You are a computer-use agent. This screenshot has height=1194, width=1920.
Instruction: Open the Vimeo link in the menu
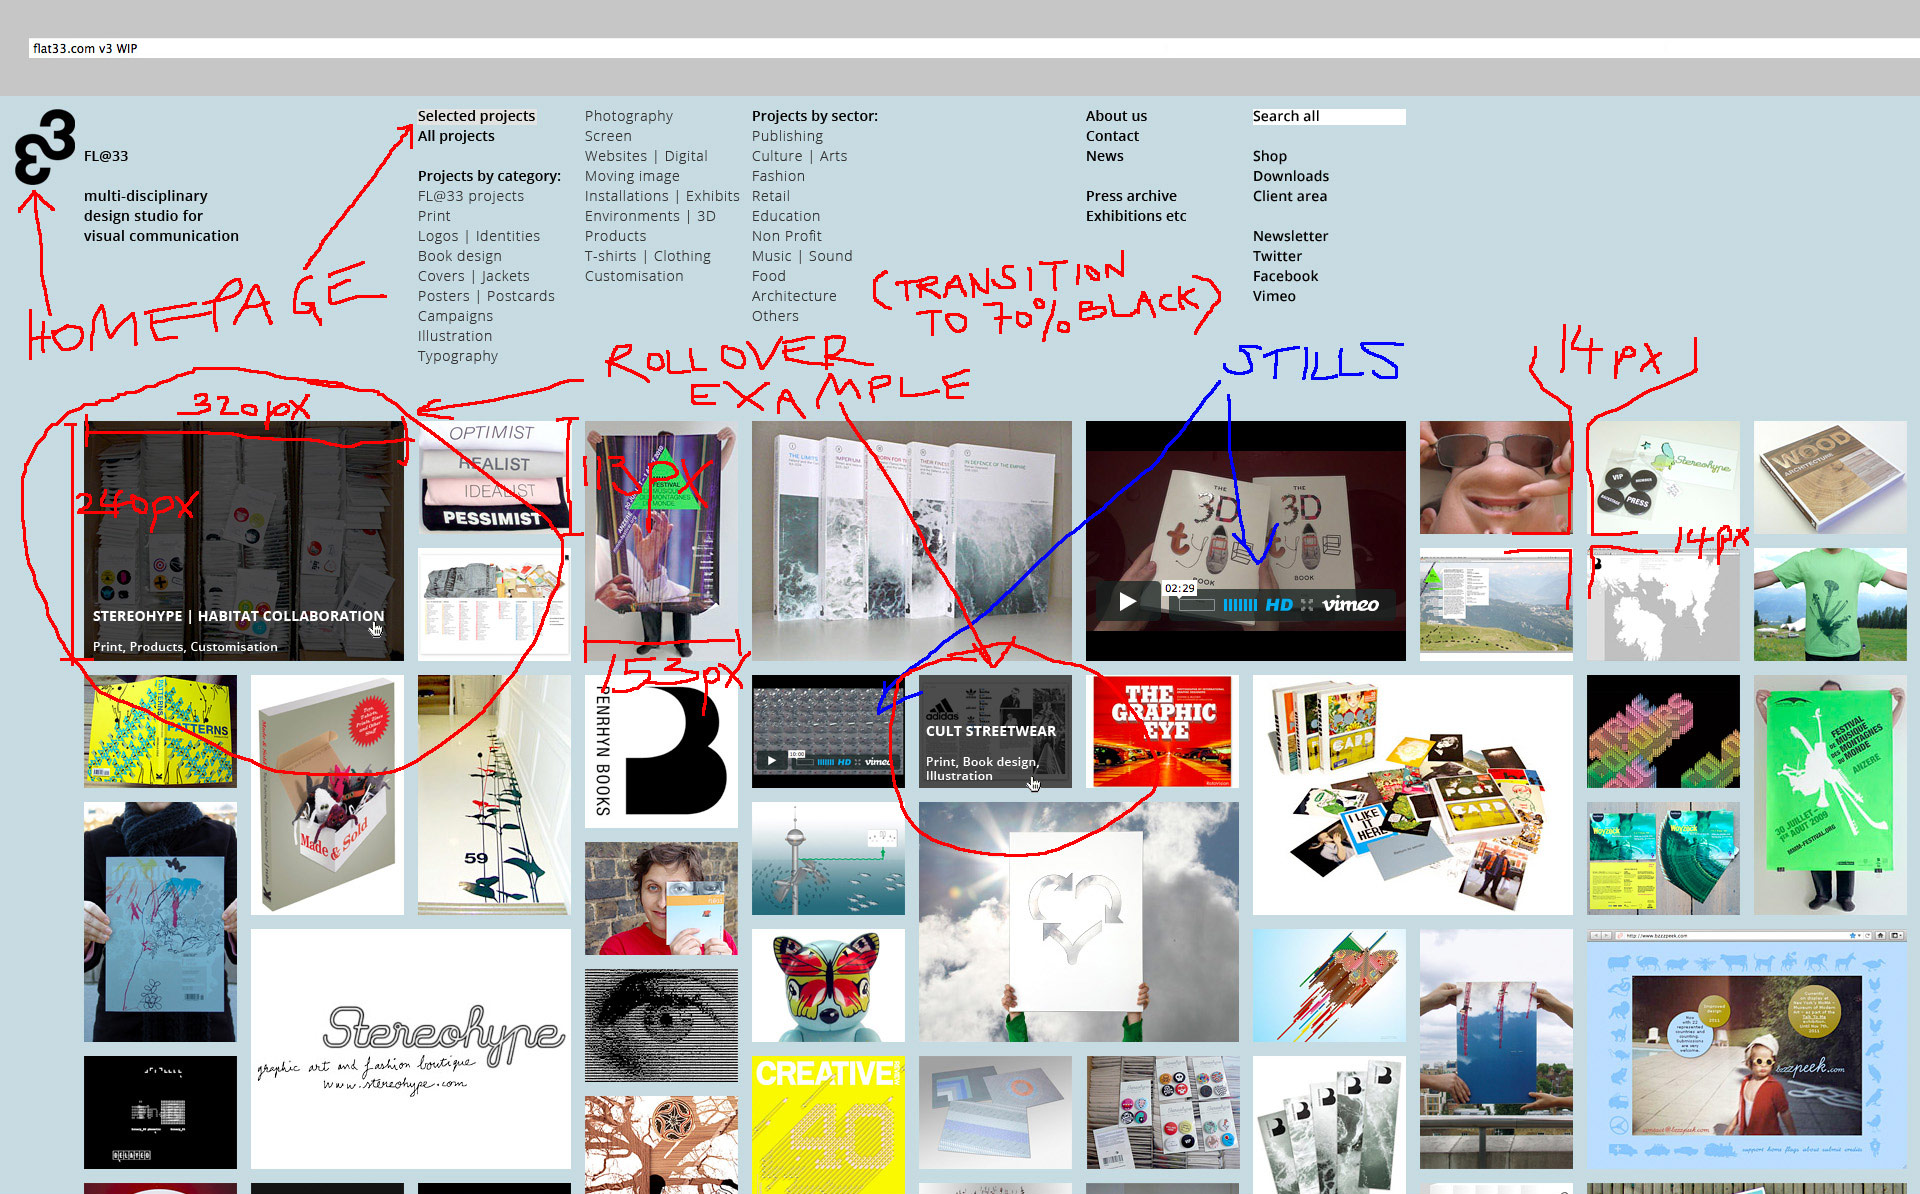coord(1274,296)
